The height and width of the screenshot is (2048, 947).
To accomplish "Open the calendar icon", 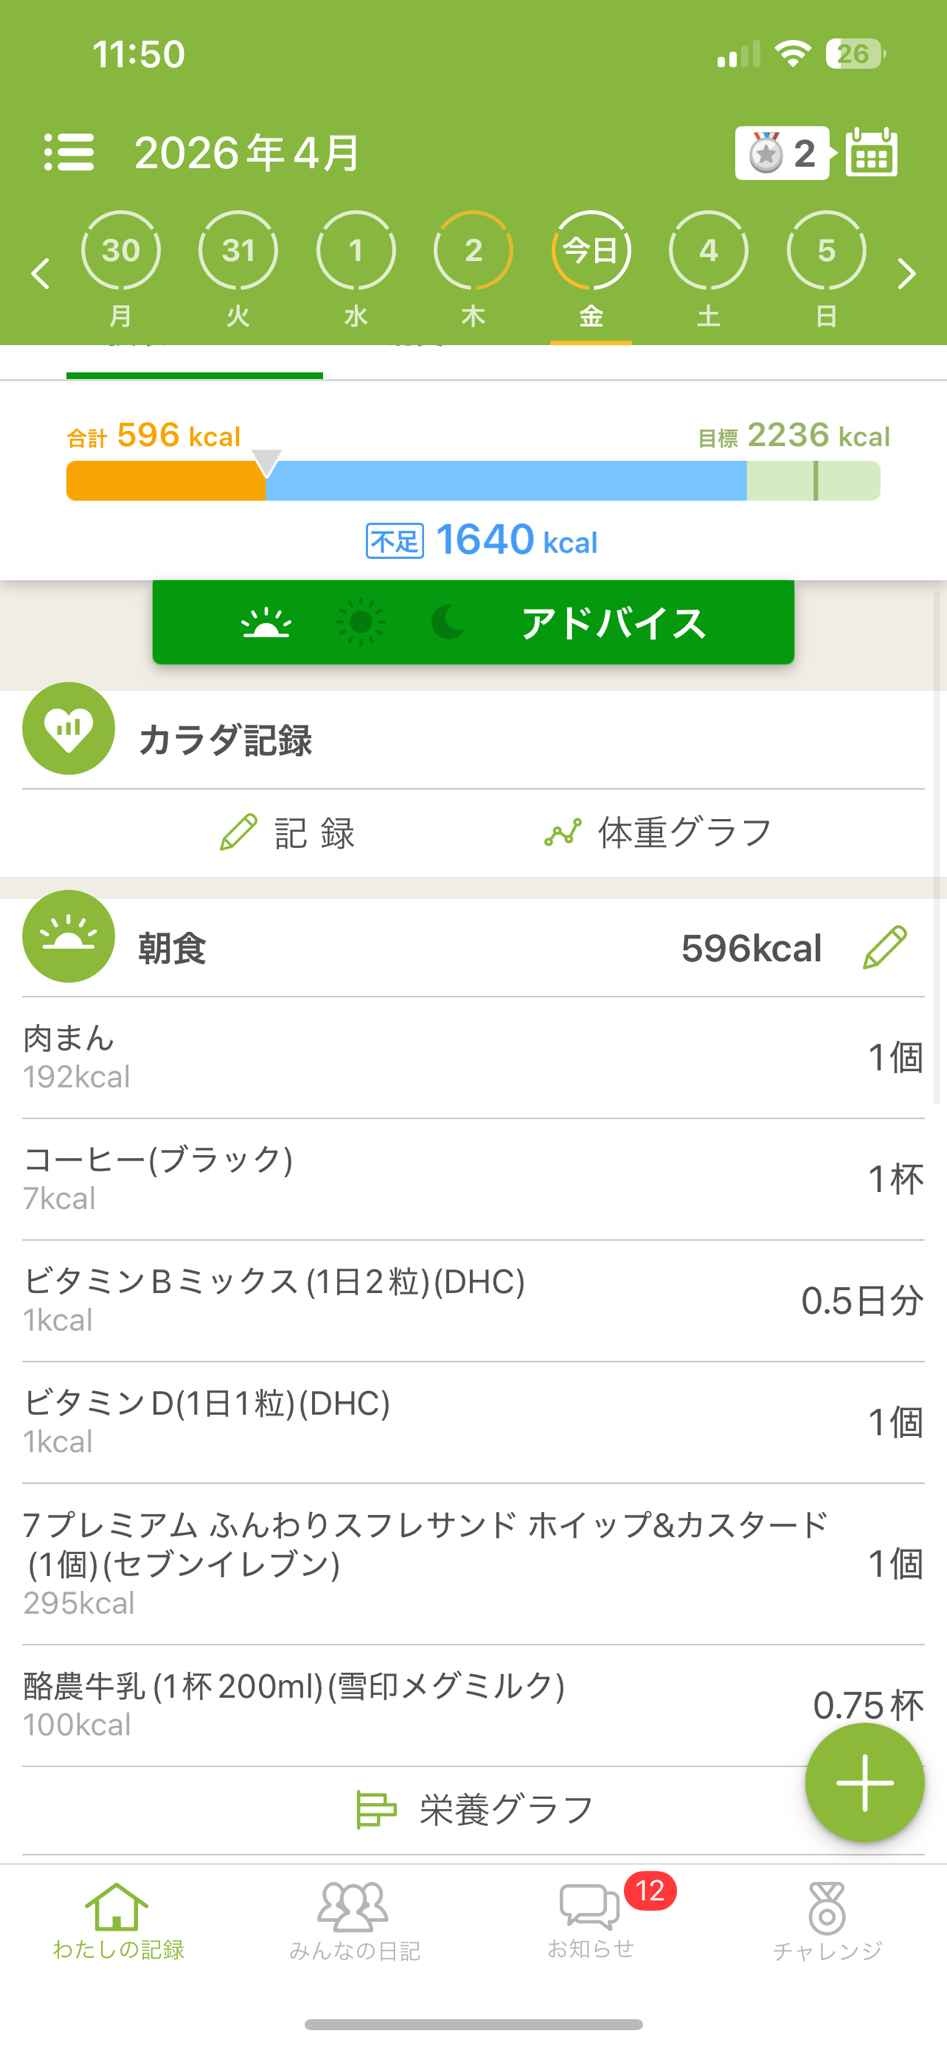I will [871, 153].
